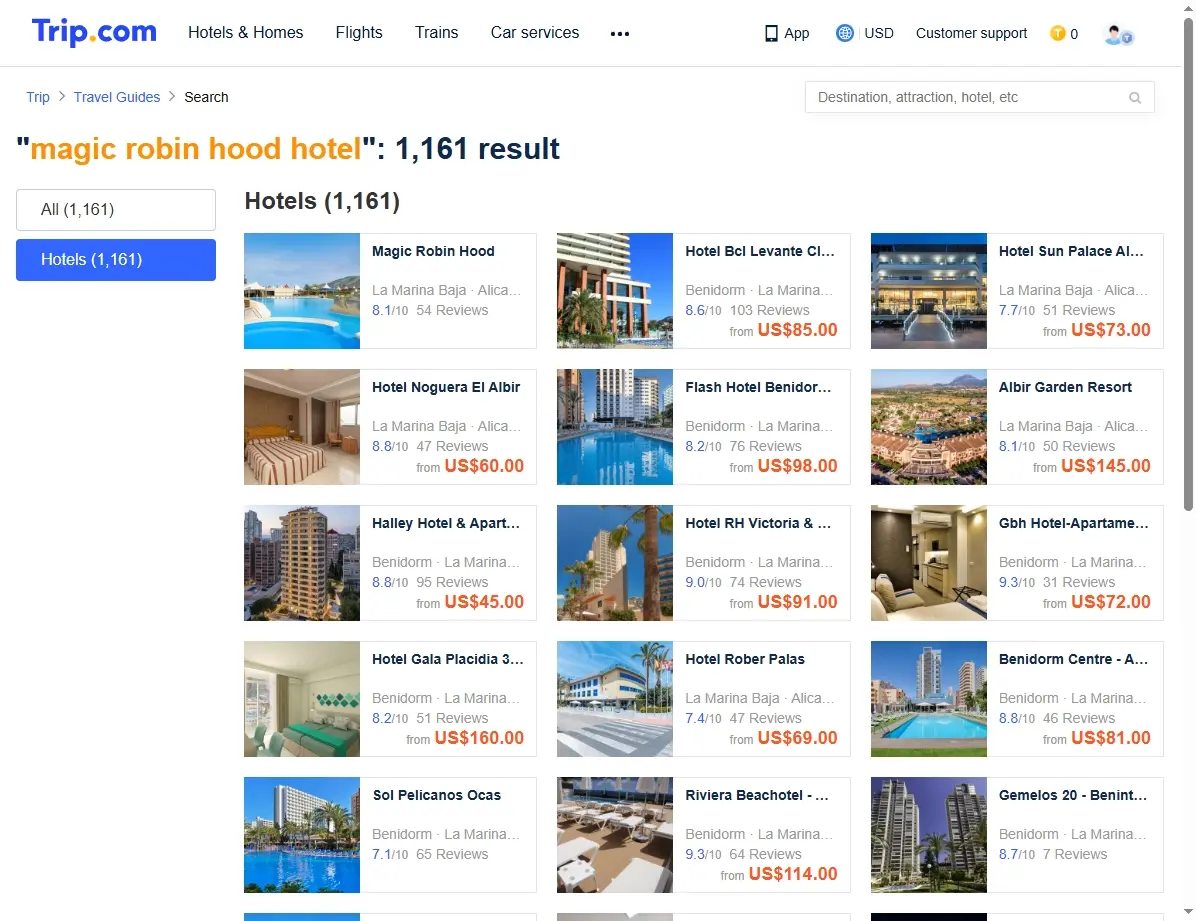Click Customer support link
This screenshot has width=1196, height=921.
click(x=971, y=33)
